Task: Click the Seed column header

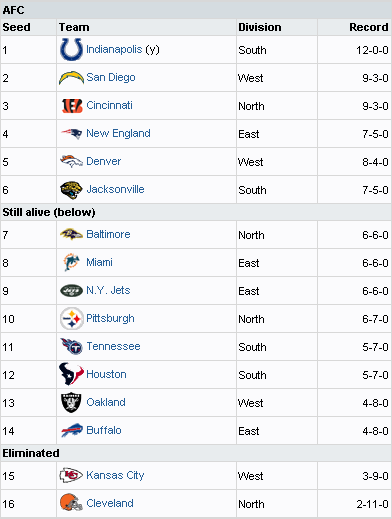Action: [x=16, y=27]
